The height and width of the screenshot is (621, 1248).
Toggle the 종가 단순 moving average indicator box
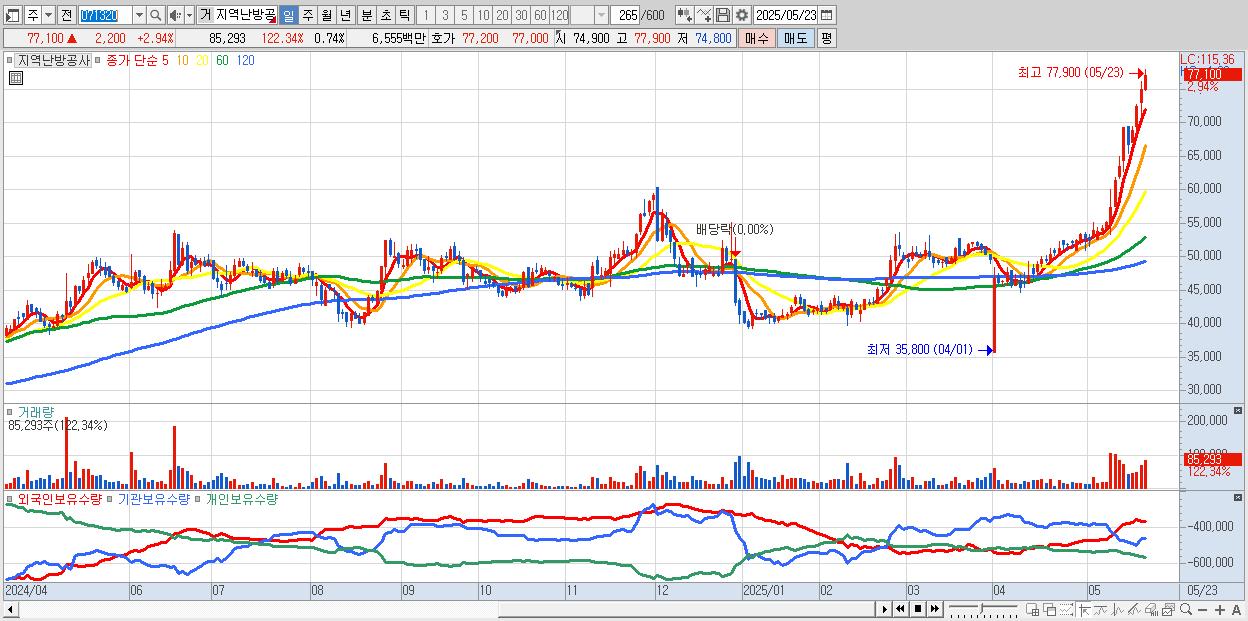point(99,61)
